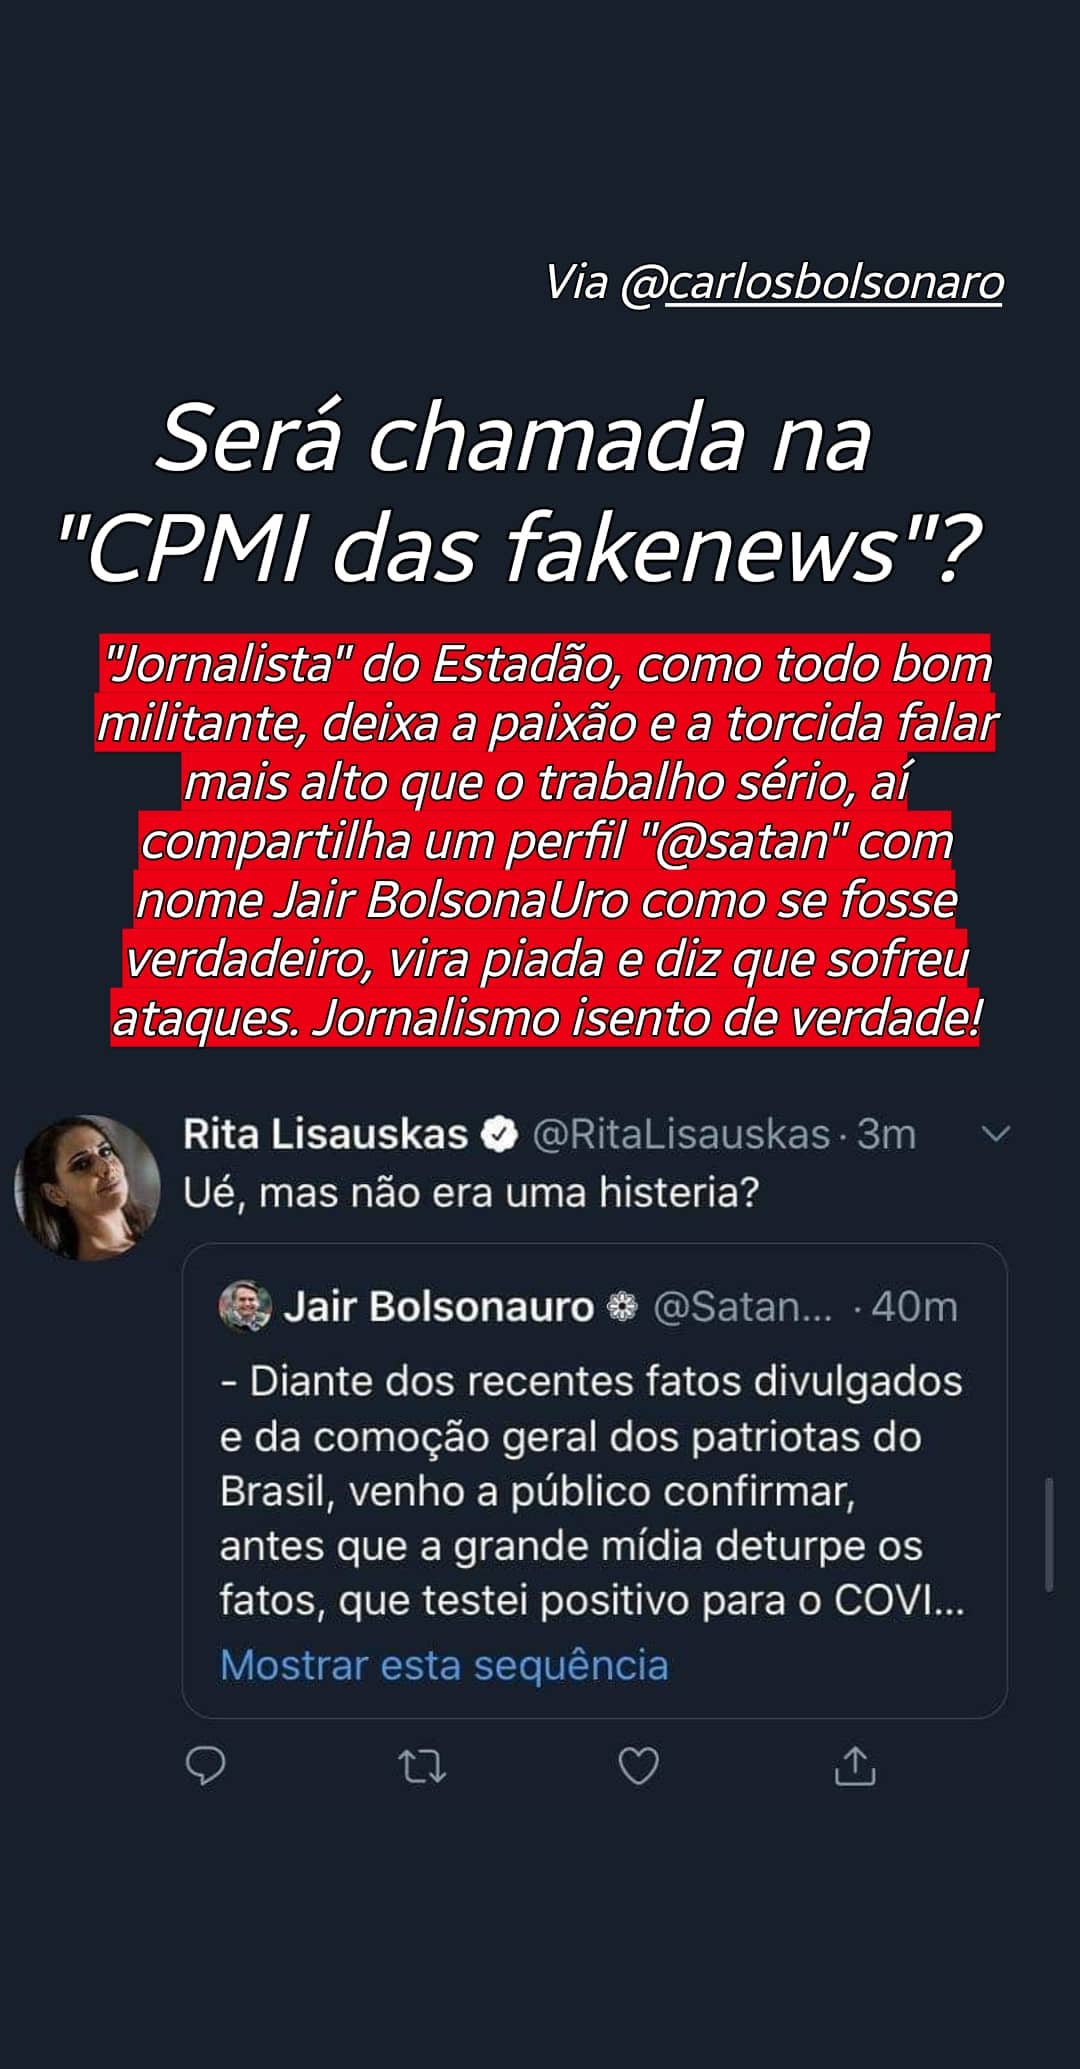Click tweet text 'Ué, mas não era uma histeria?'
Viewport: 1080px width, 2069px height.
click(x=471, y=1192)
